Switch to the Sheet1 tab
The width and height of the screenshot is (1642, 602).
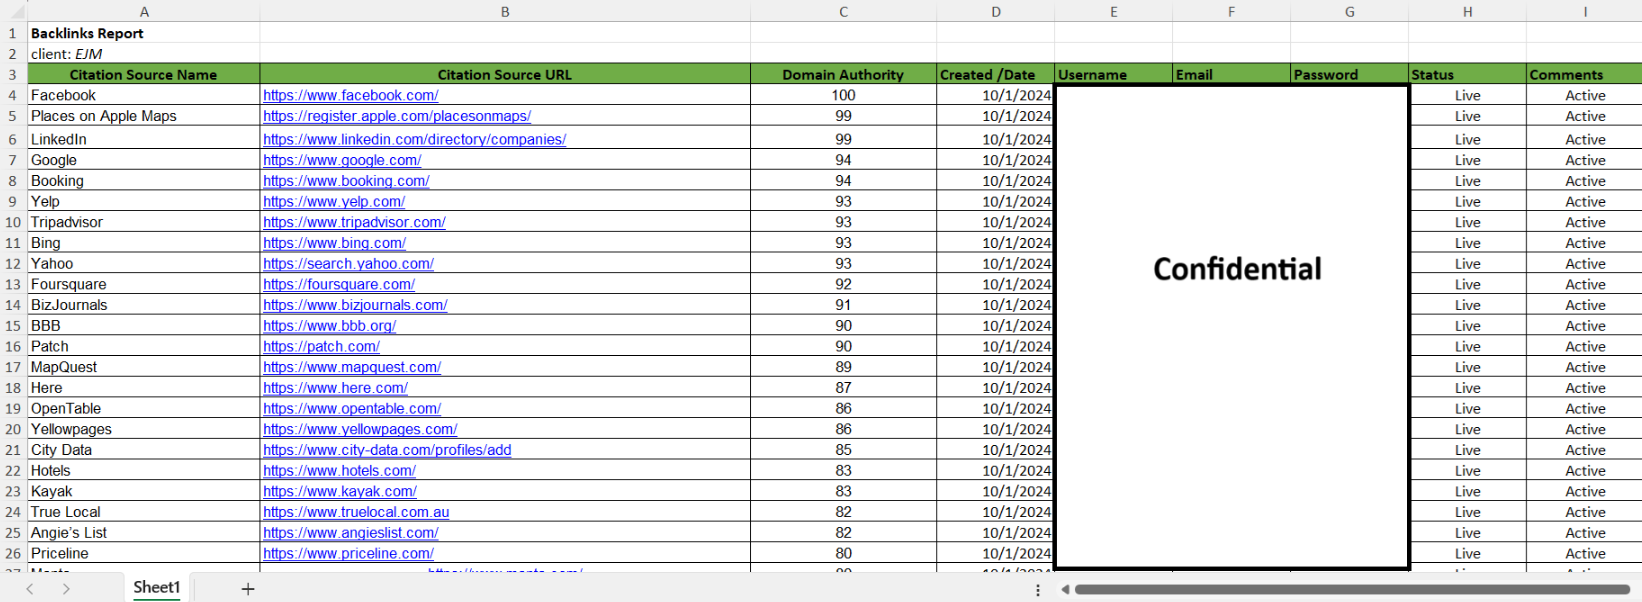pos(157,588)
